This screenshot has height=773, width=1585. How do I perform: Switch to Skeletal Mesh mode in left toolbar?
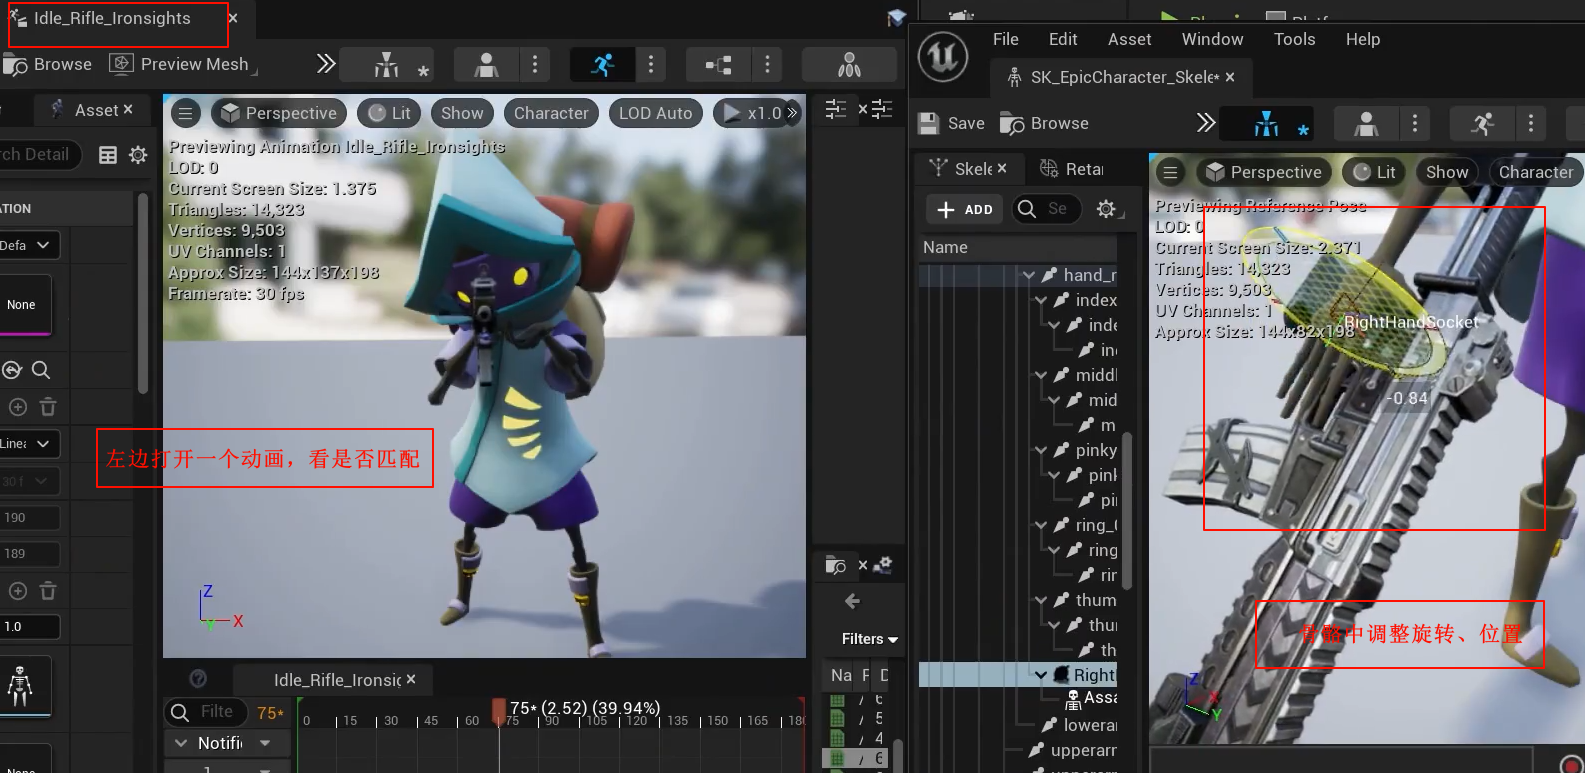(x=486, y=65)
